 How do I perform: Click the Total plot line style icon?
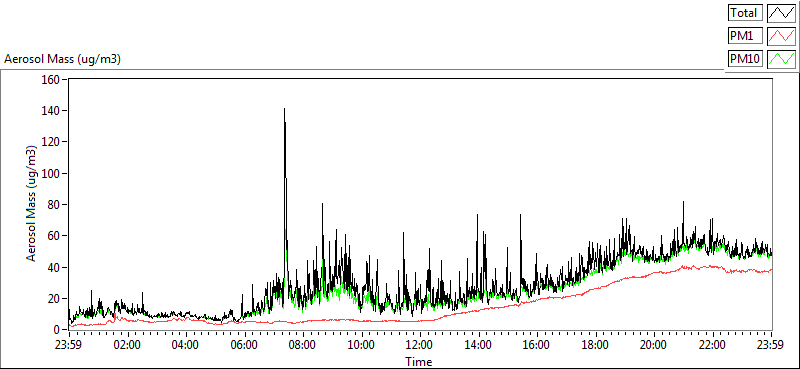coord(782,13)
